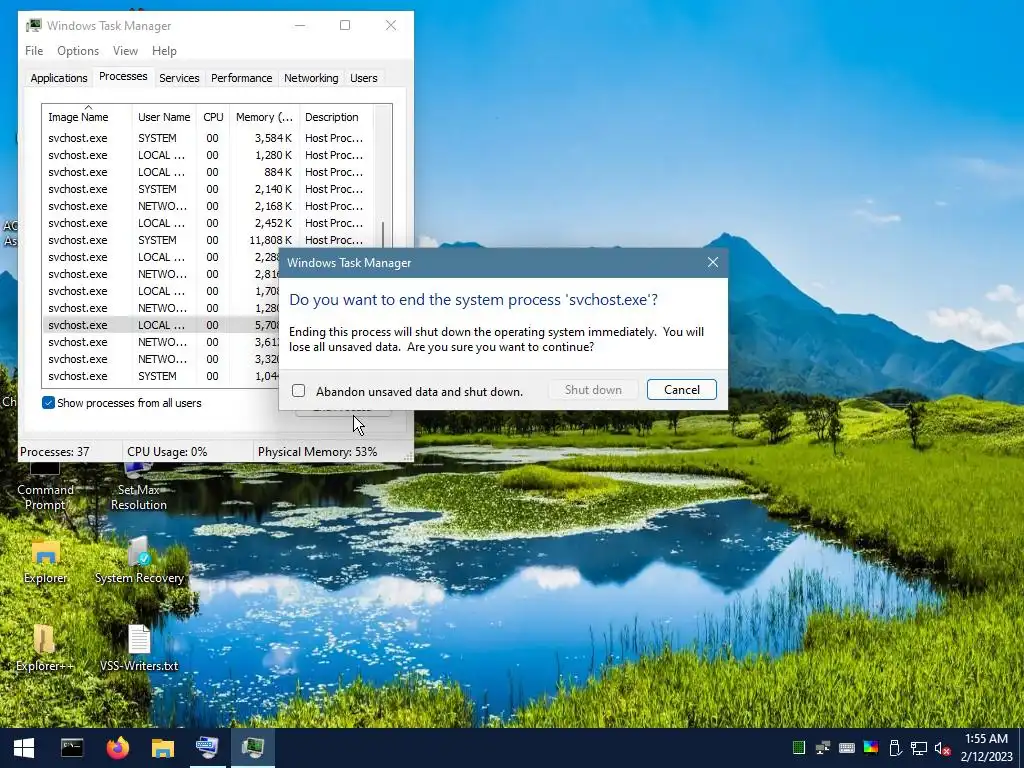This screenshot has height=768, width=1024.
Task: Click the Shut down button
Action: coord(593,390)
